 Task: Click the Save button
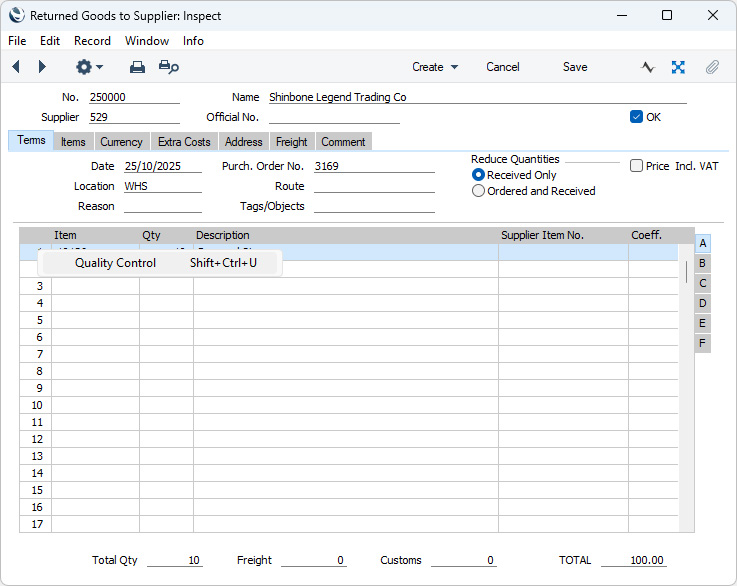click(575, 67)
